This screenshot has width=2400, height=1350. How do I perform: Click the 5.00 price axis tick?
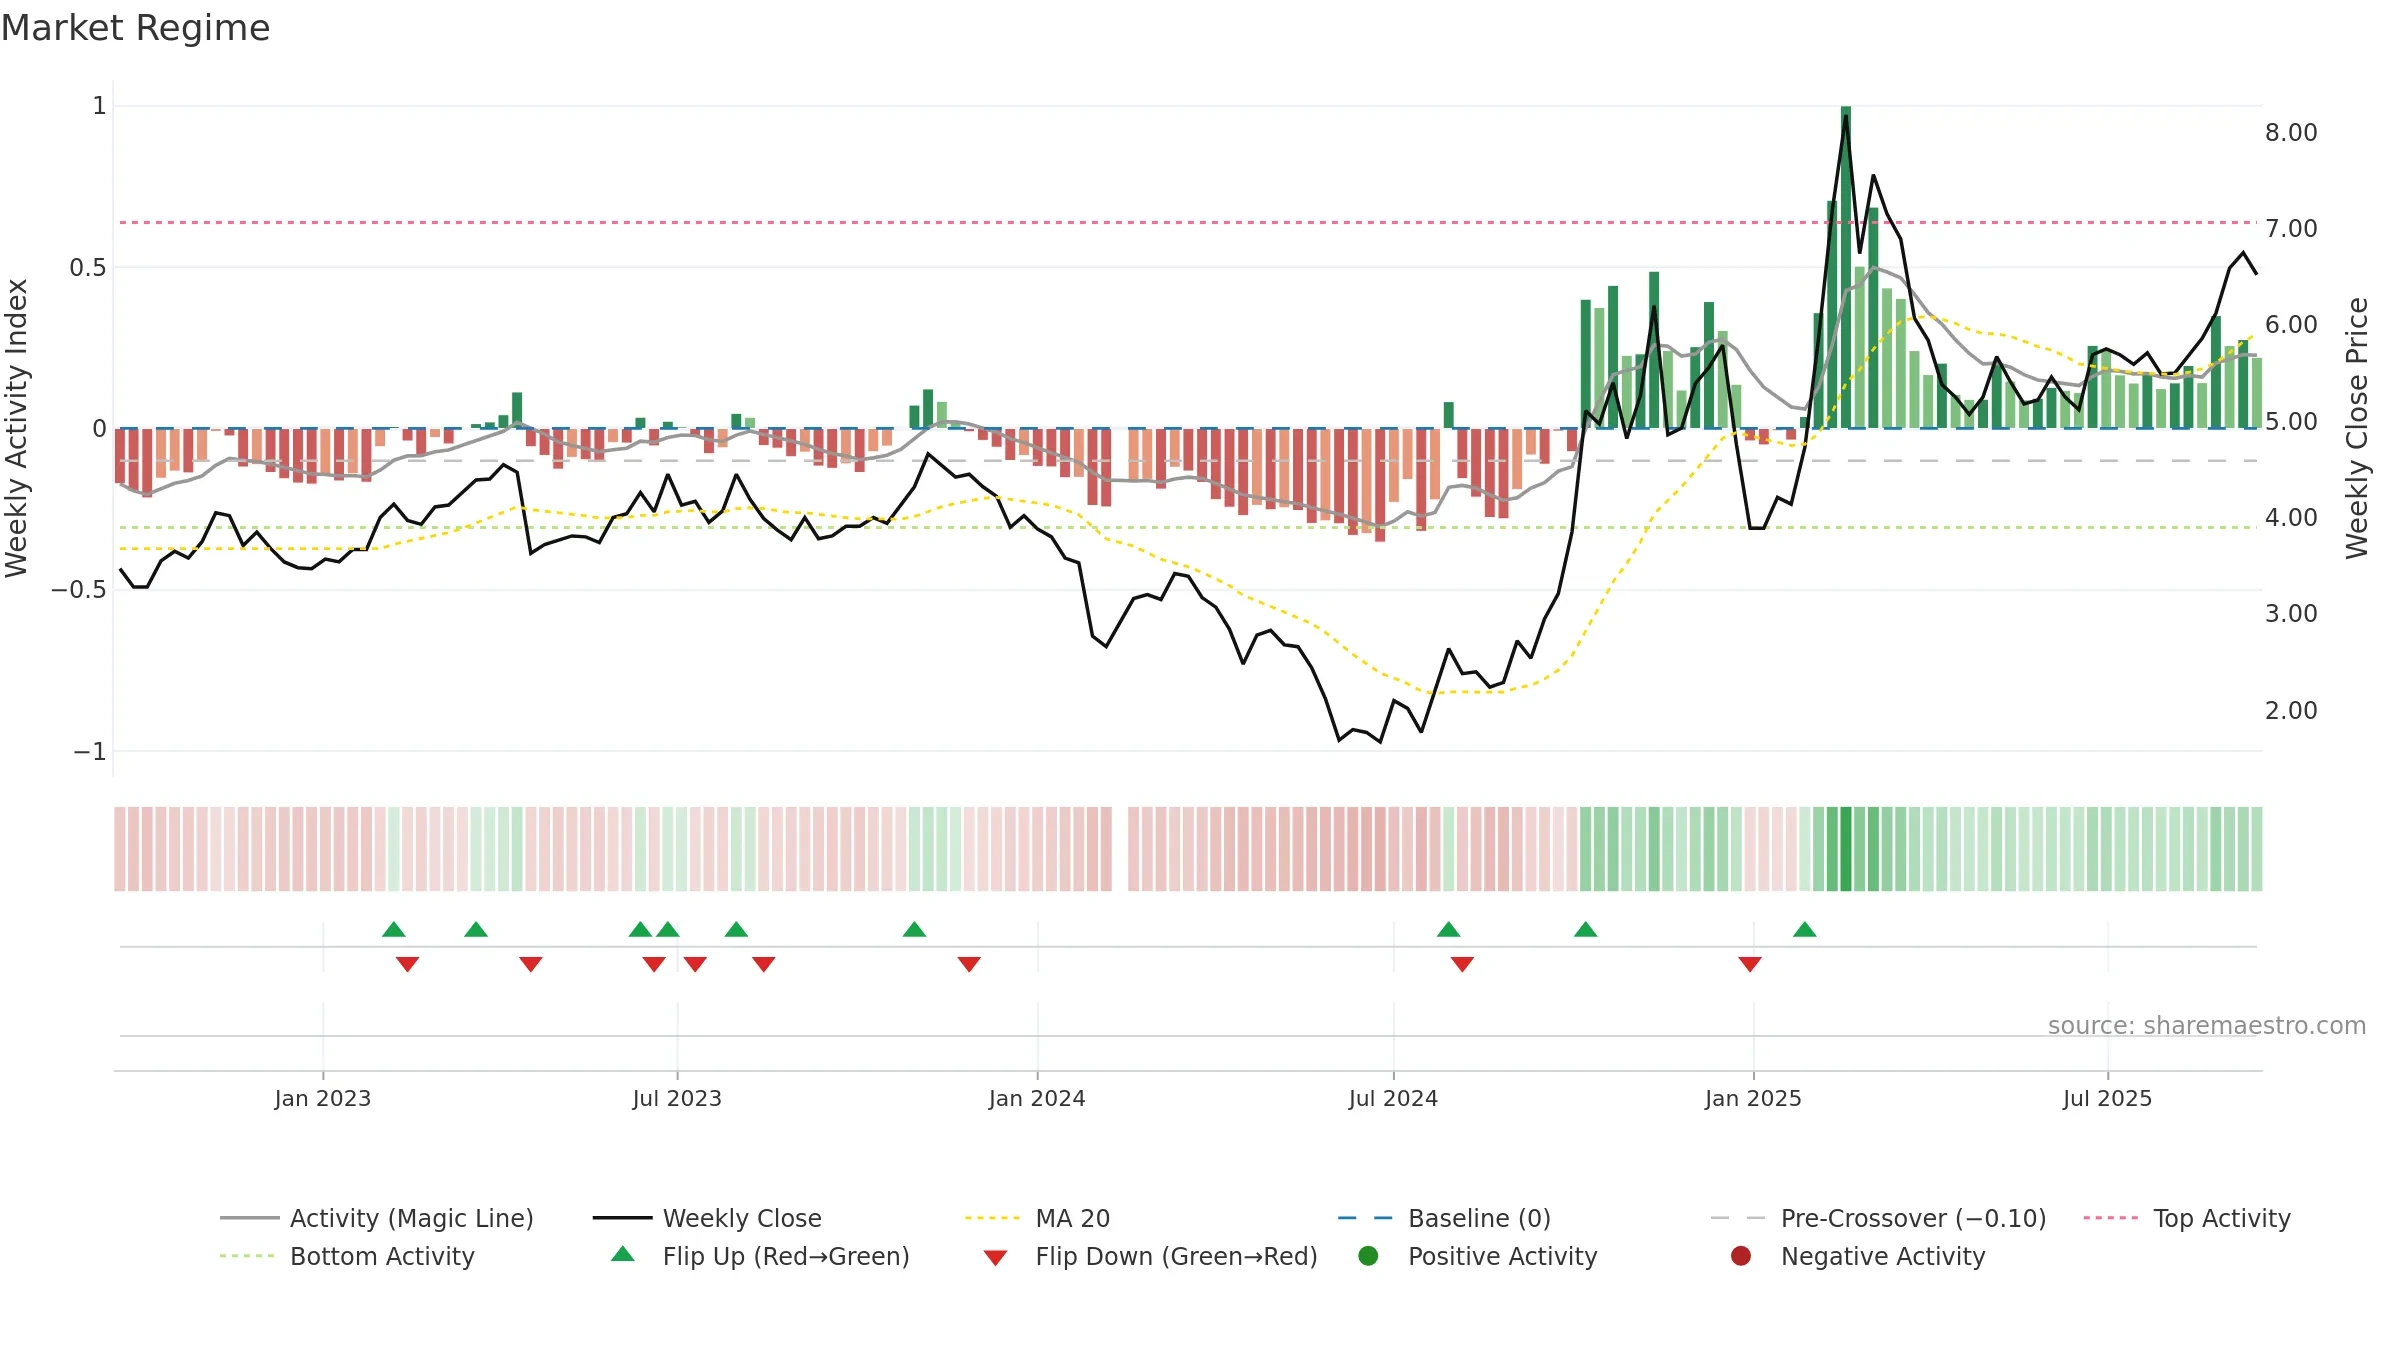click(2291, 421)
